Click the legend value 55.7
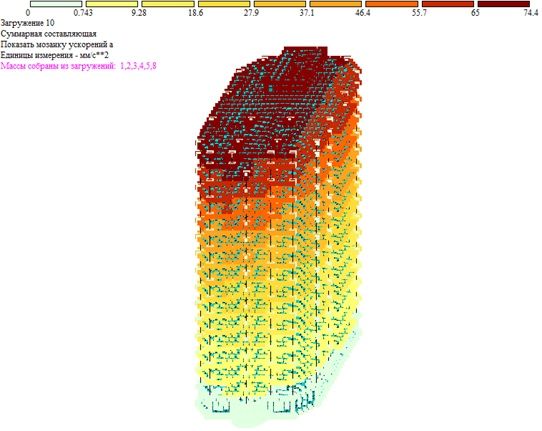This screenshot has height=431, width=542. [x=419, y=13]
